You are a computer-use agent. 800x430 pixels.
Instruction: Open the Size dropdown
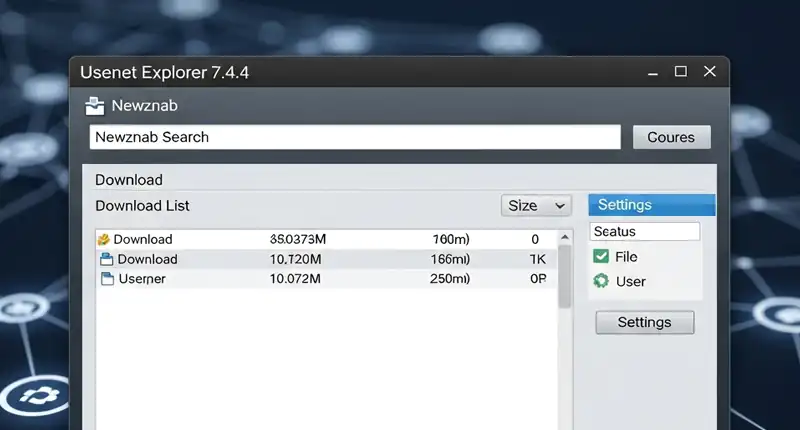(536, 206)
